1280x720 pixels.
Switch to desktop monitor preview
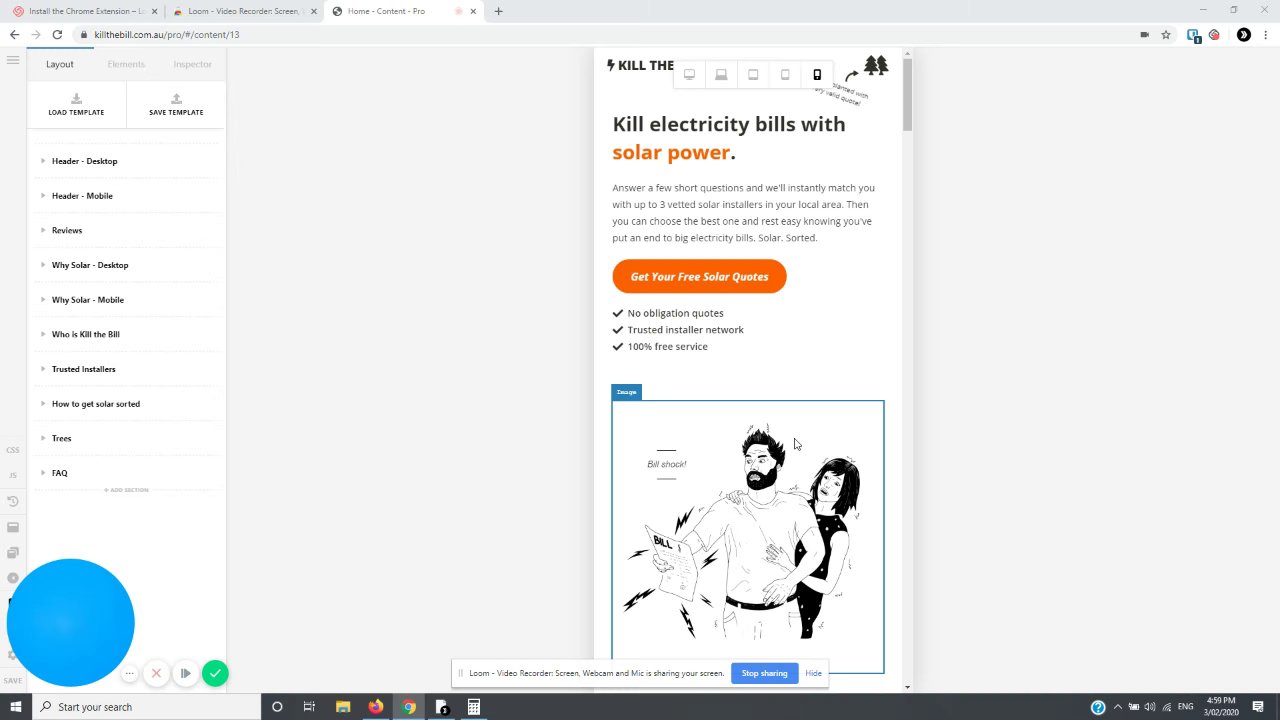(x=689, y=74)
